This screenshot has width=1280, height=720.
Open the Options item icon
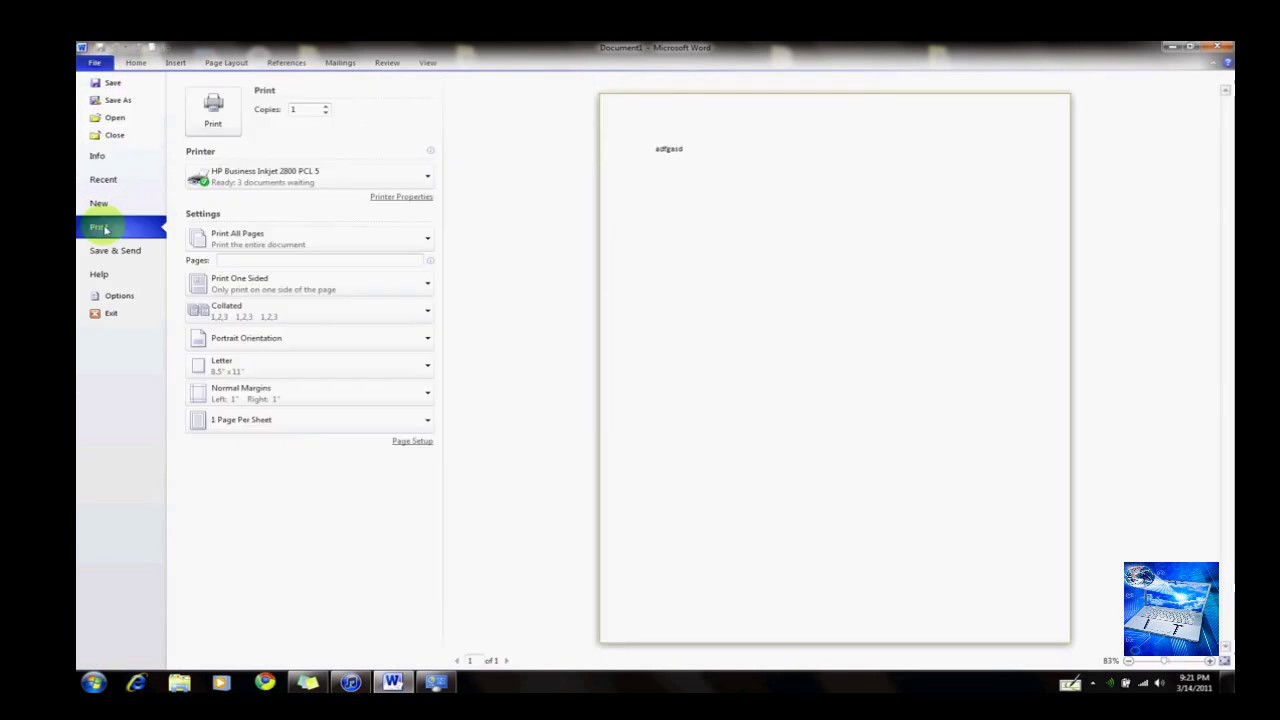95,296
